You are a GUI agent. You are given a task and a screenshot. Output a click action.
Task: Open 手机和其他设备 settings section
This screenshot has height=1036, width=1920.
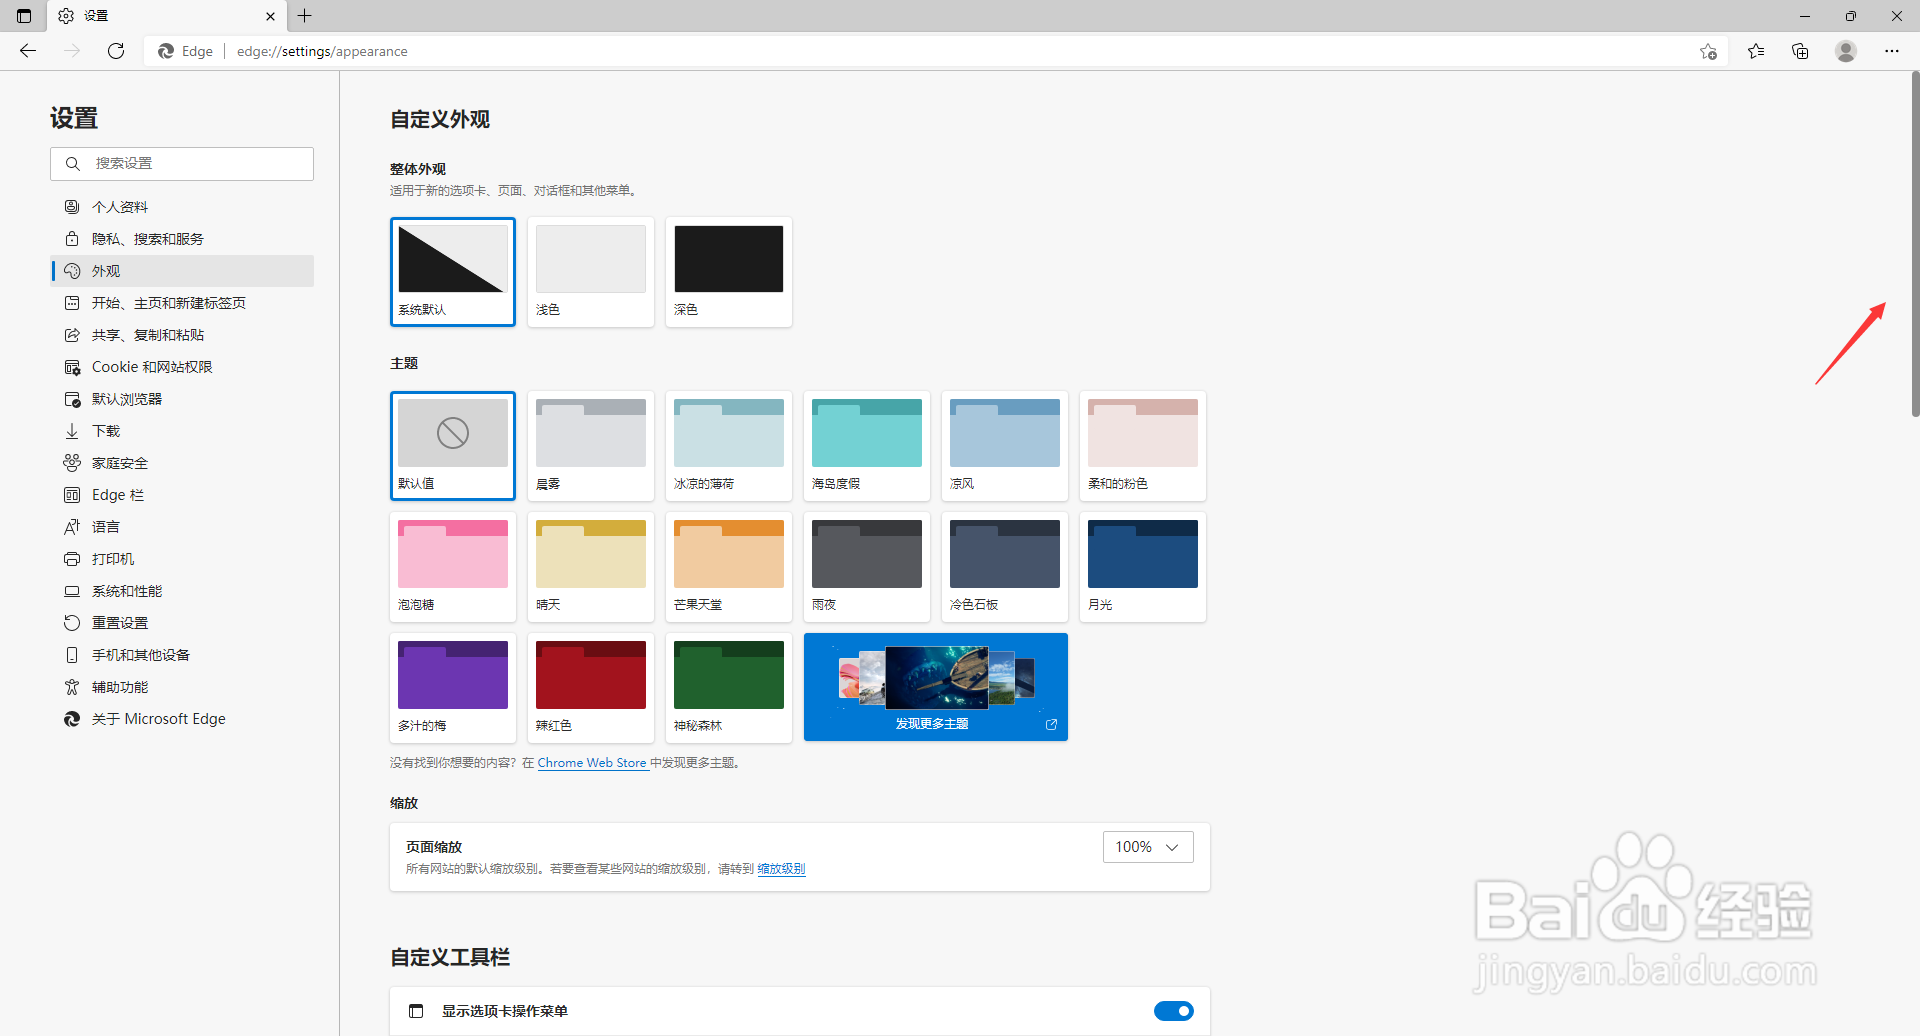tap(182, 655)
